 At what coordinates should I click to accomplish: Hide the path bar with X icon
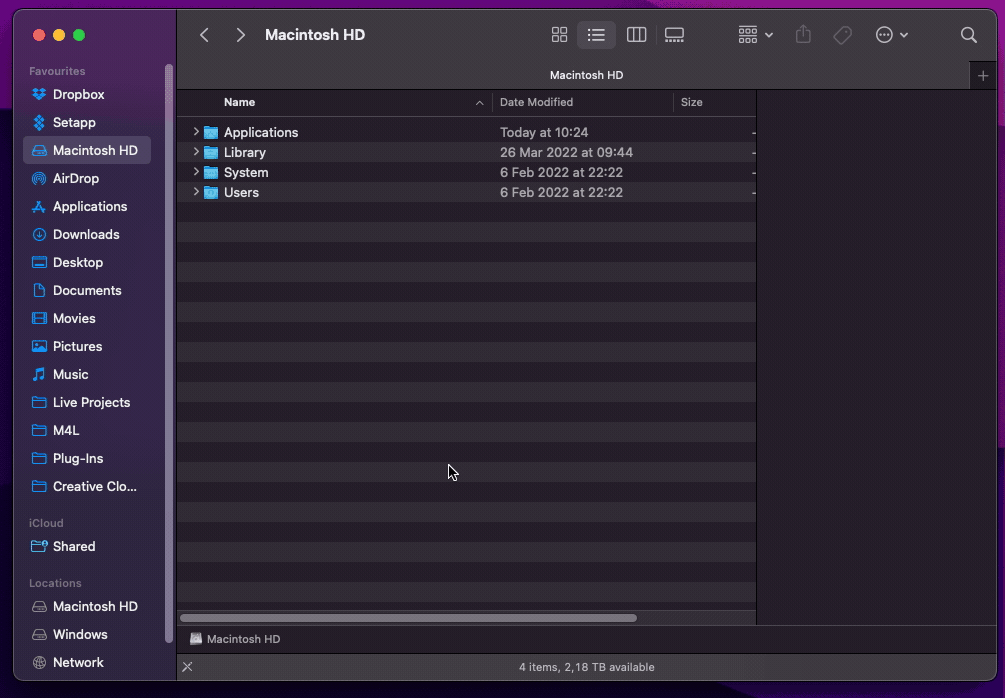pos(187,667)
